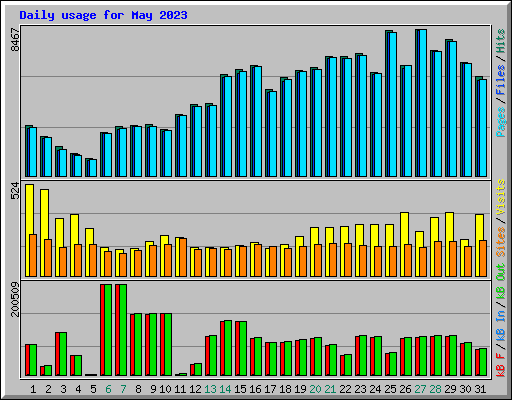Click the 'Files' legend label
This screenshot has height=400, width=512.
[x=501, y=80]
